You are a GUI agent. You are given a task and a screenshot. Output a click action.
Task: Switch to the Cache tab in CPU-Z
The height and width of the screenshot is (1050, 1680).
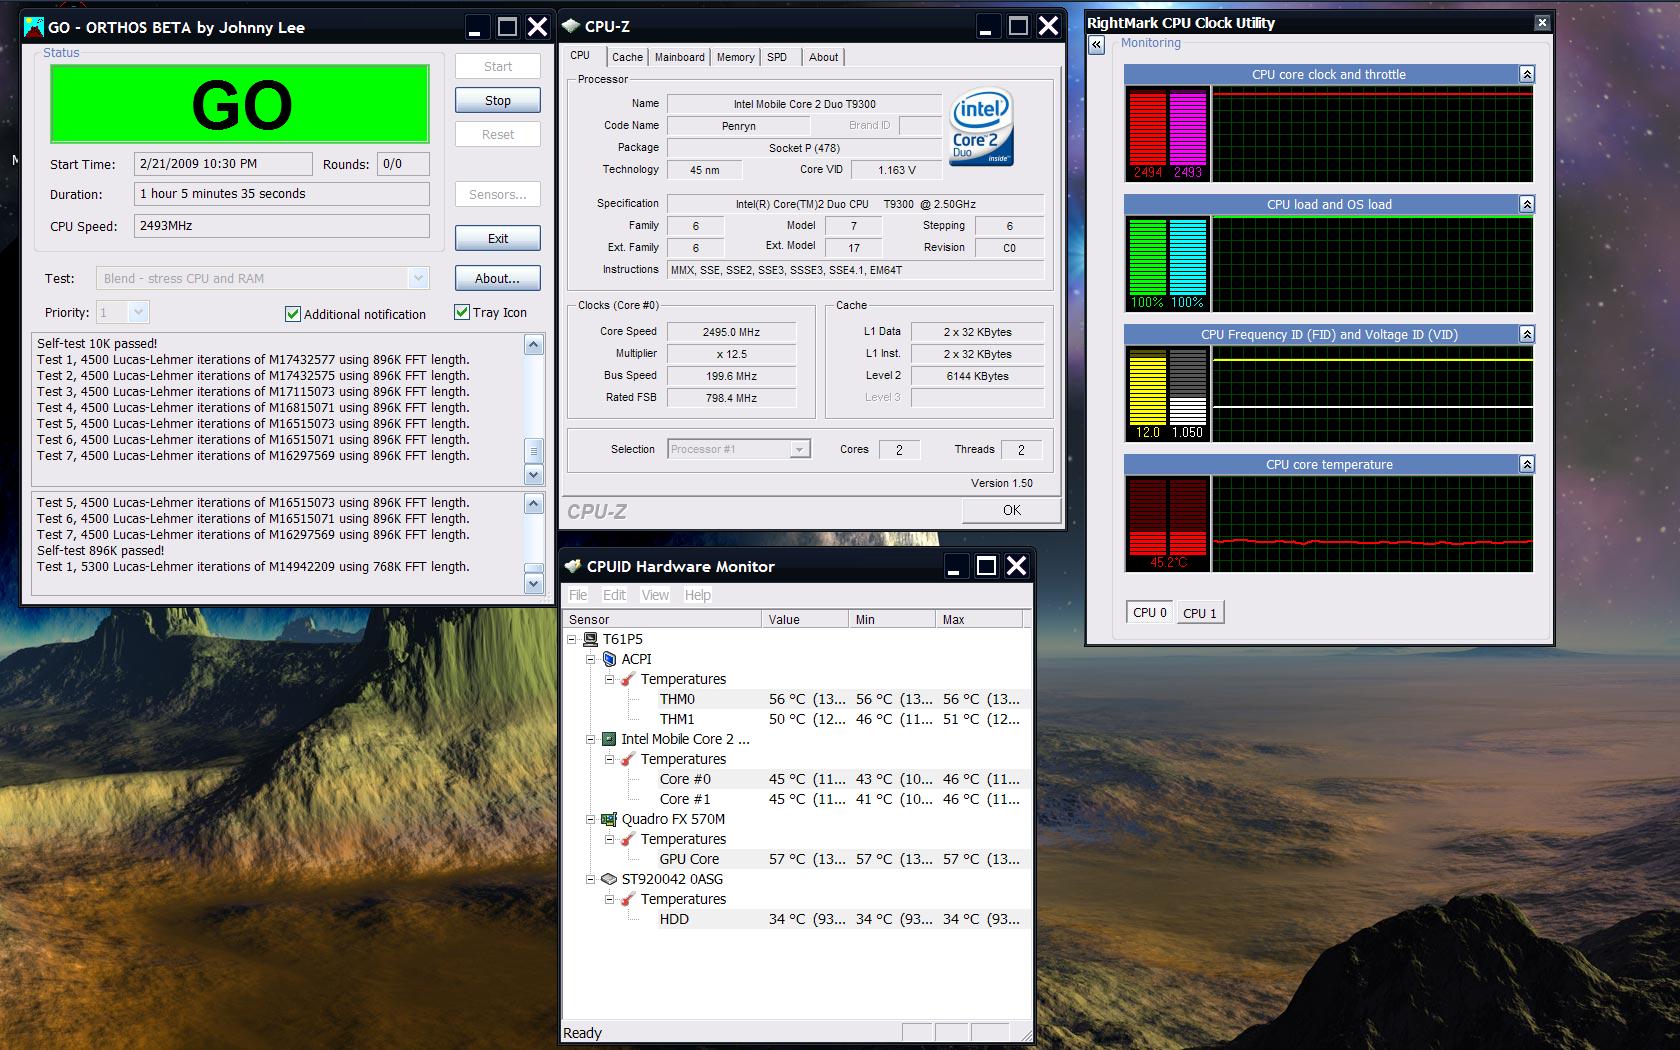click(x=628, y=57)
